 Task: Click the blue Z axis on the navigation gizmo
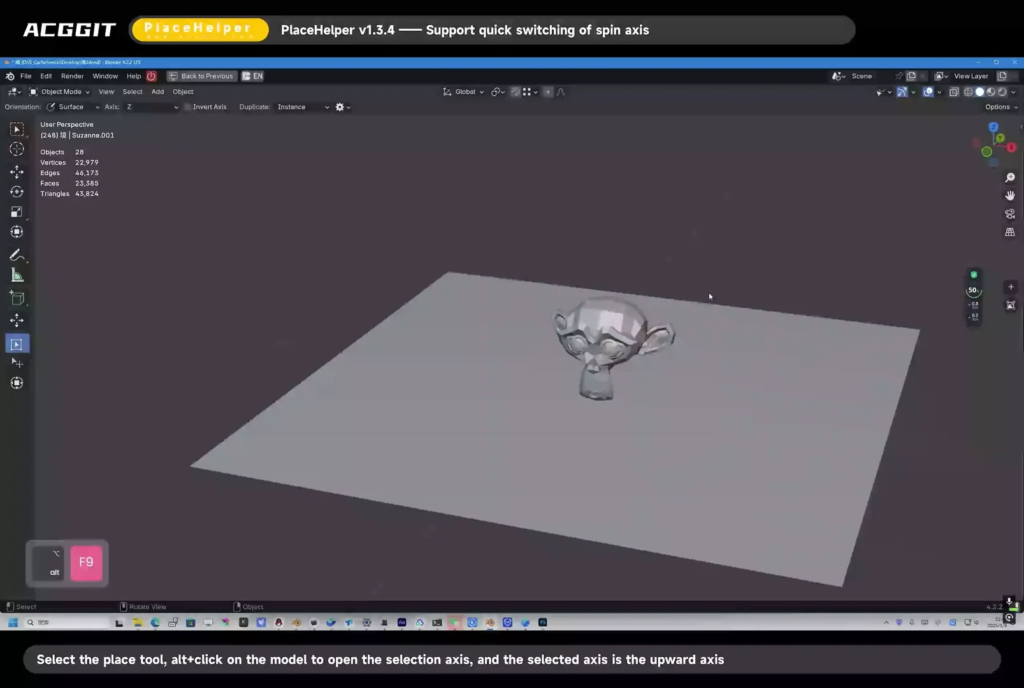[x=993, y=127]
